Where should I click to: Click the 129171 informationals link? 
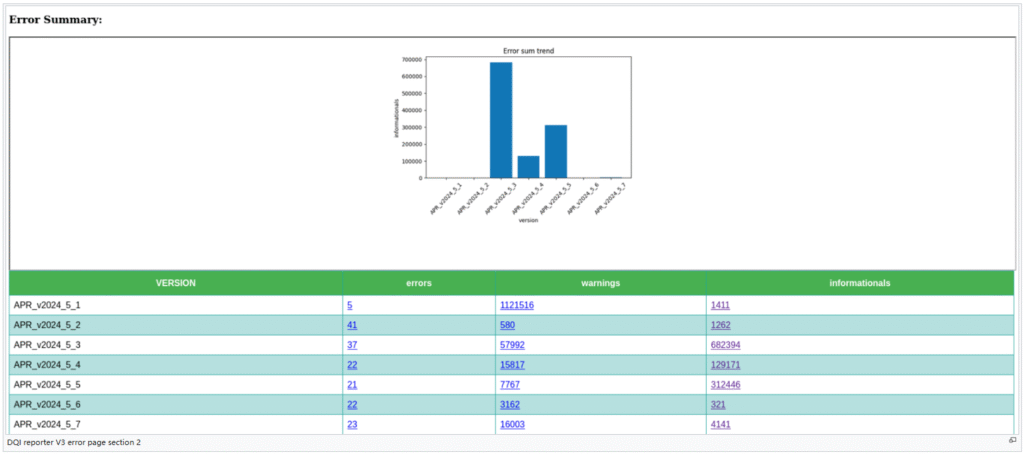coord(725,365)
